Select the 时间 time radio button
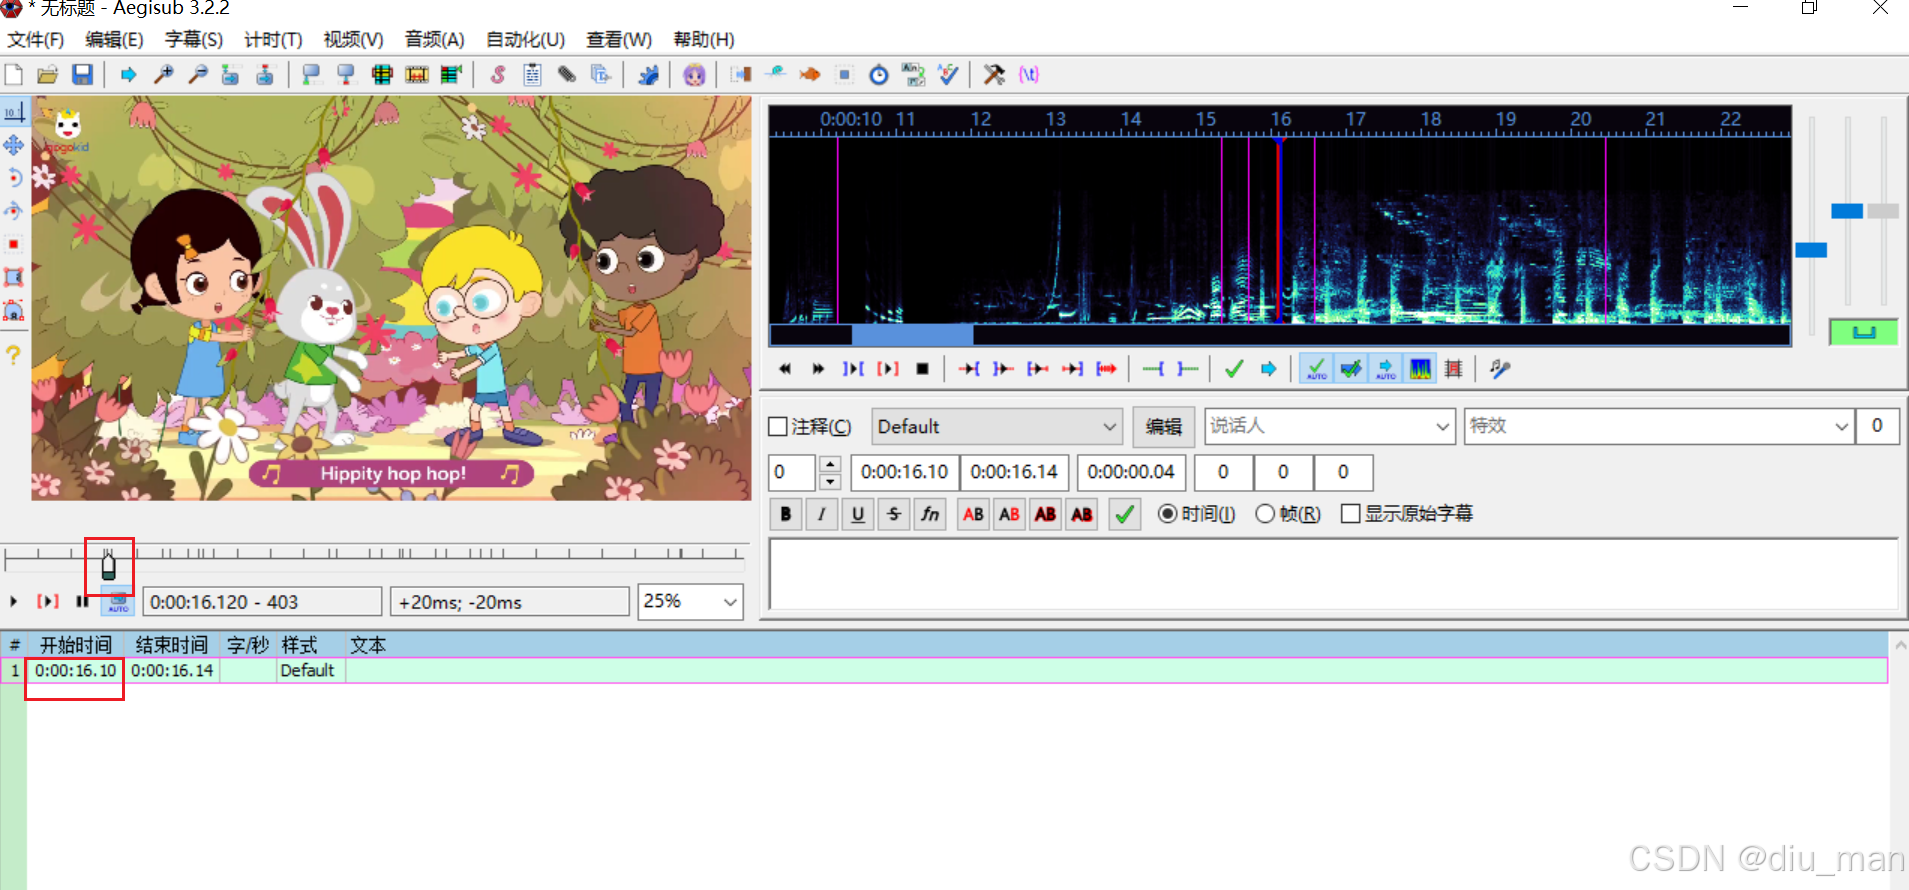 [x=1167, y=514]
